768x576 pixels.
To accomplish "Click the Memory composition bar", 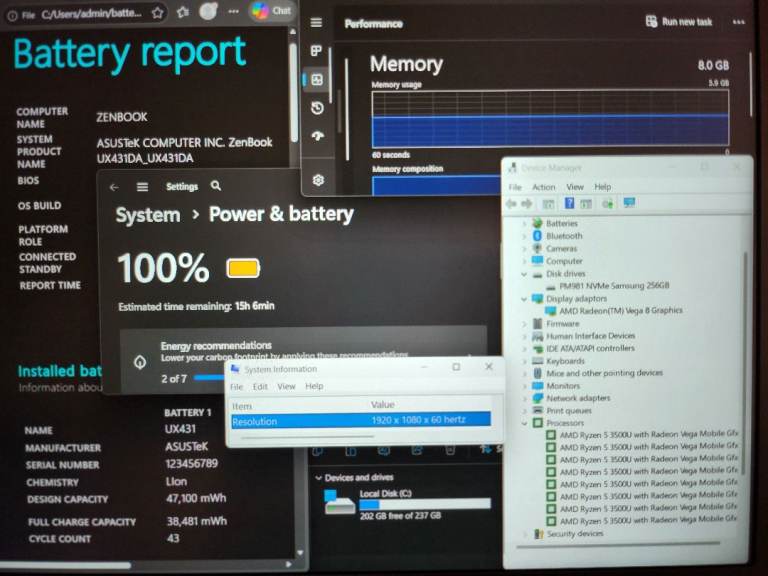I will (x=436, y=185).
